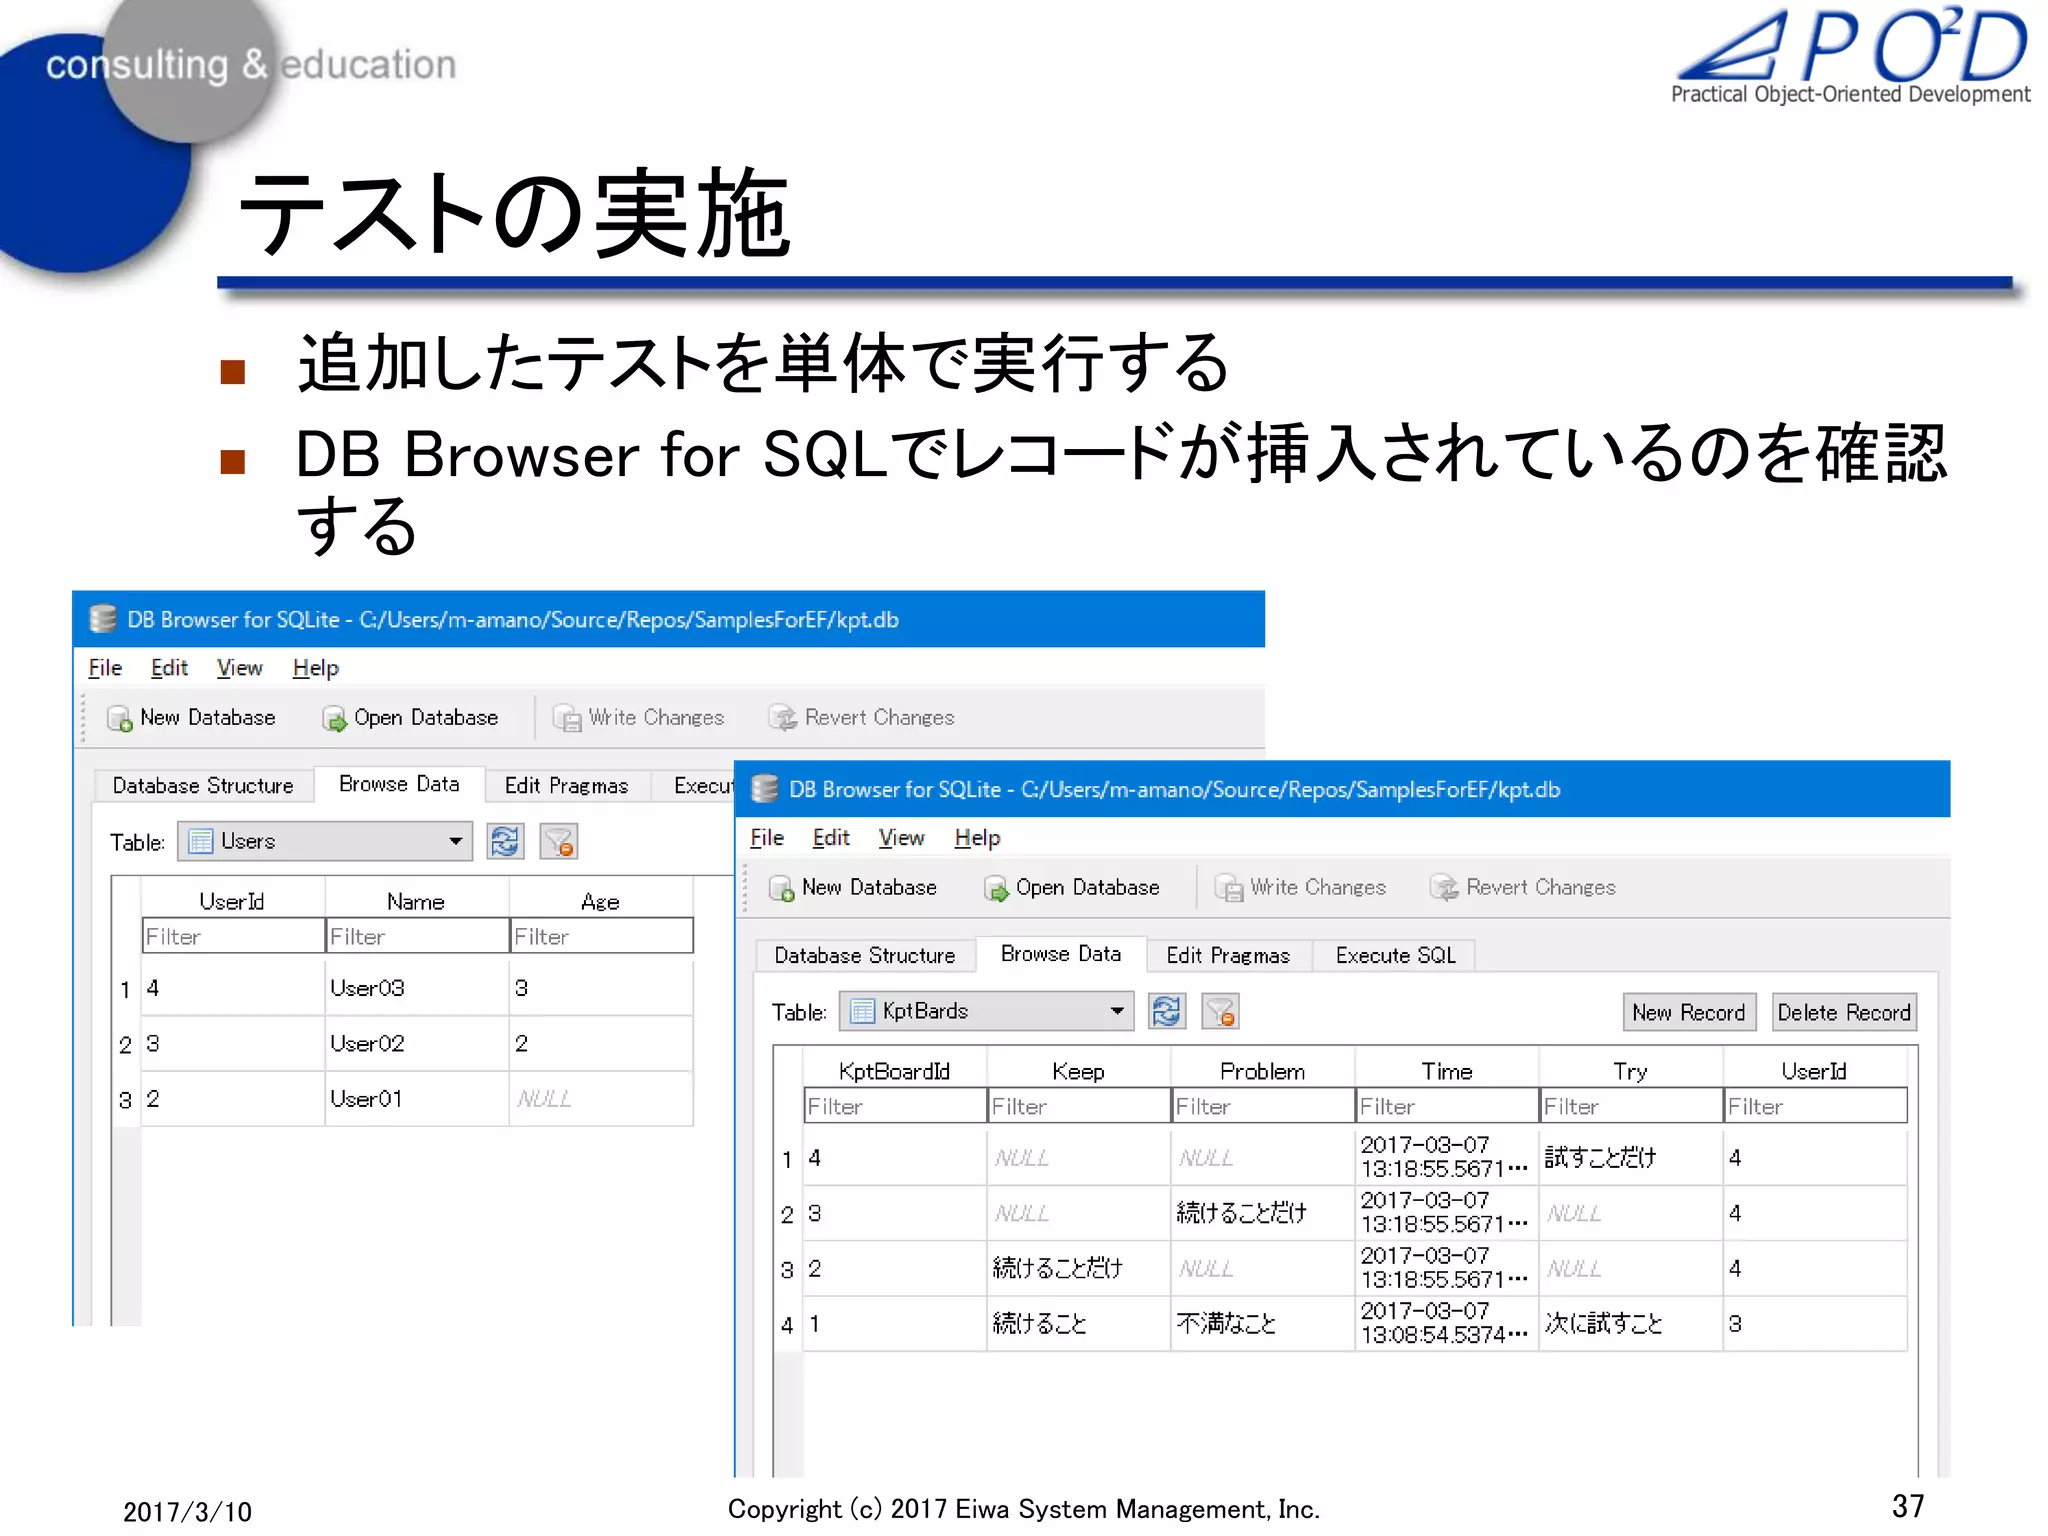Image resolution: width=2048 pixels, height=1536 pixels.
Task: Sort by KptBoardId column header
Action: [895, 1070]
